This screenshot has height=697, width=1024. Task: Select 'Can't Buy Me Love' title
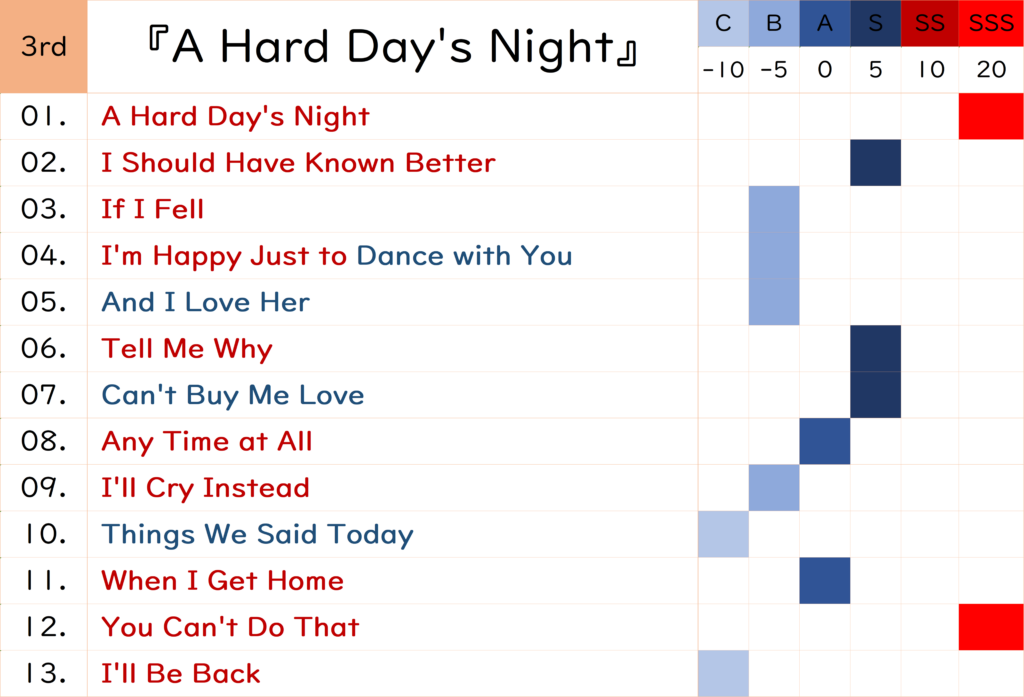[x=232, y=395]
